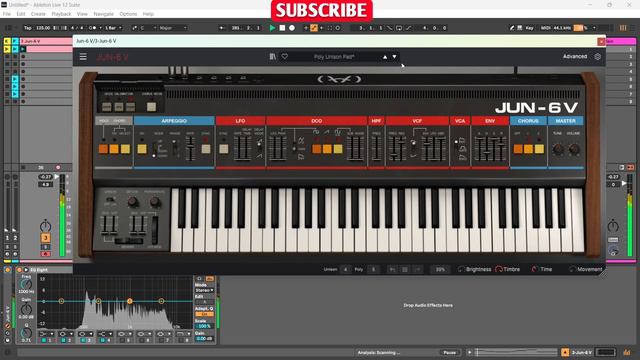Screen dimensions: 640x360
Task: Arm the Jun-6 V track record button
Action: click(x=45, y=254)
